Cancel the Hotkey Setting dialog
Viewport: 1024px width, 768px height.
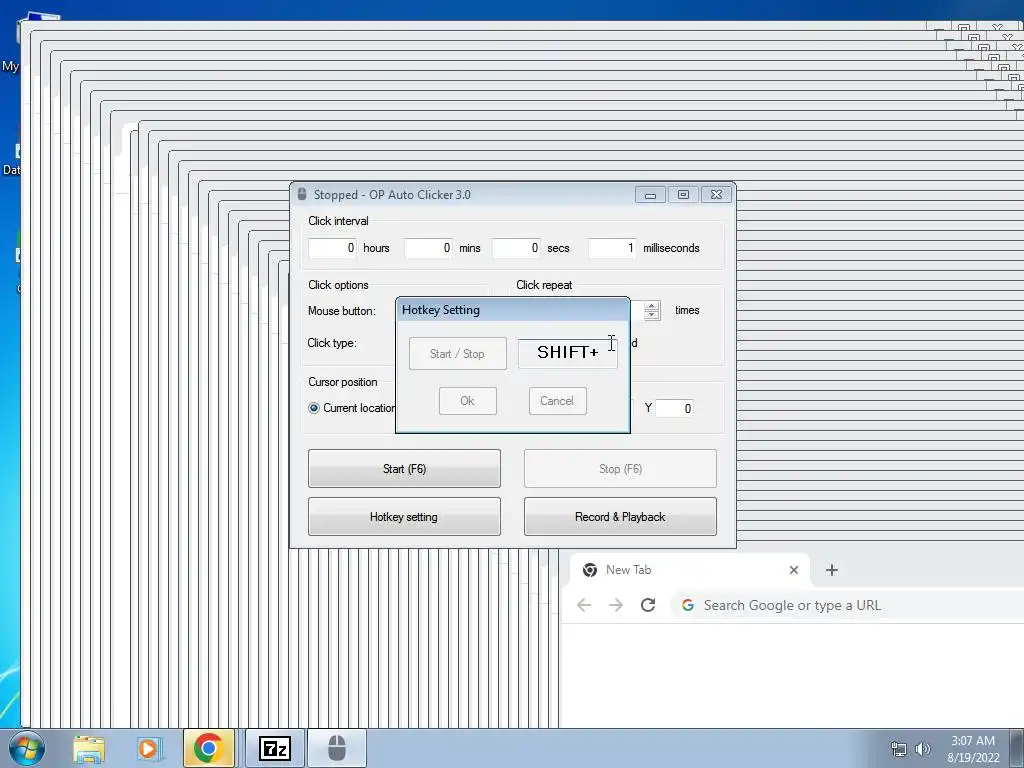pyautogui.click(x=557, y=401)
